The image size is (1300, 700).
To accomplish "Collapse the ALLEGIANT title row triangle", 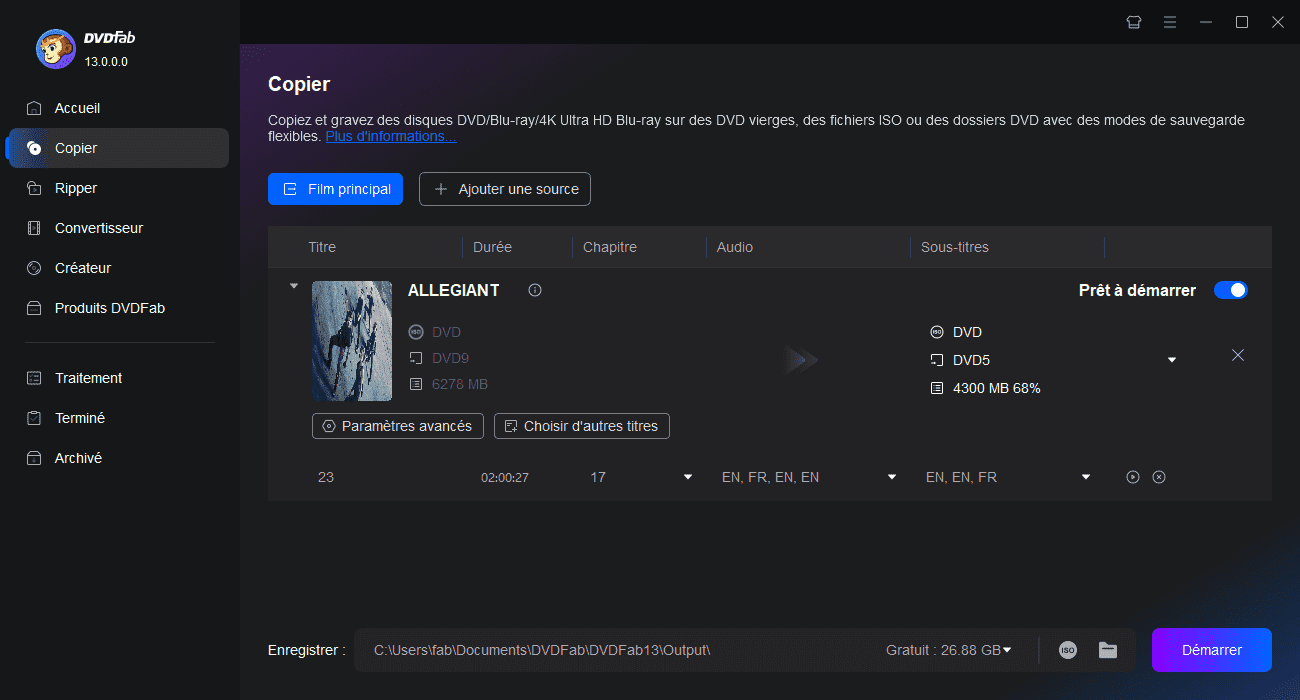I will click(x=293, y=287).
